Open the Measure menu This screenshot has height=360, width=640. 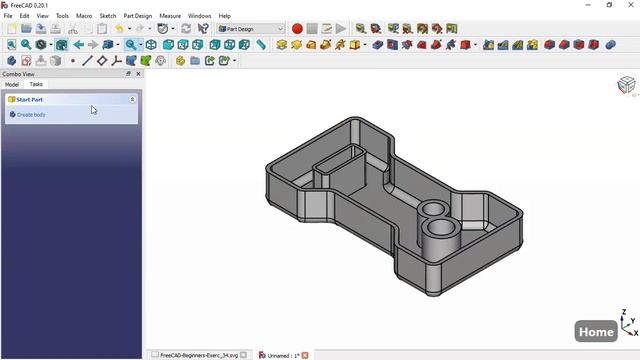pyautogui.click(x=170, y=16)
